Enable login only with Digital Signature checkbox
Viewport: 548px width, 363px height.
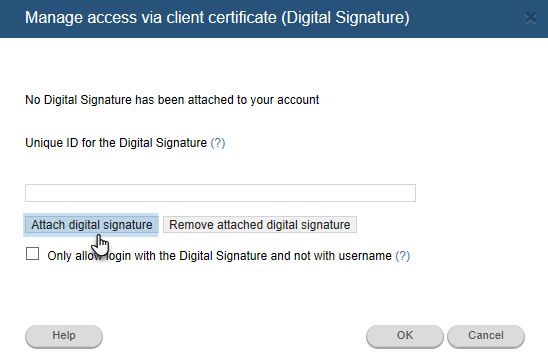click(33, 254)
